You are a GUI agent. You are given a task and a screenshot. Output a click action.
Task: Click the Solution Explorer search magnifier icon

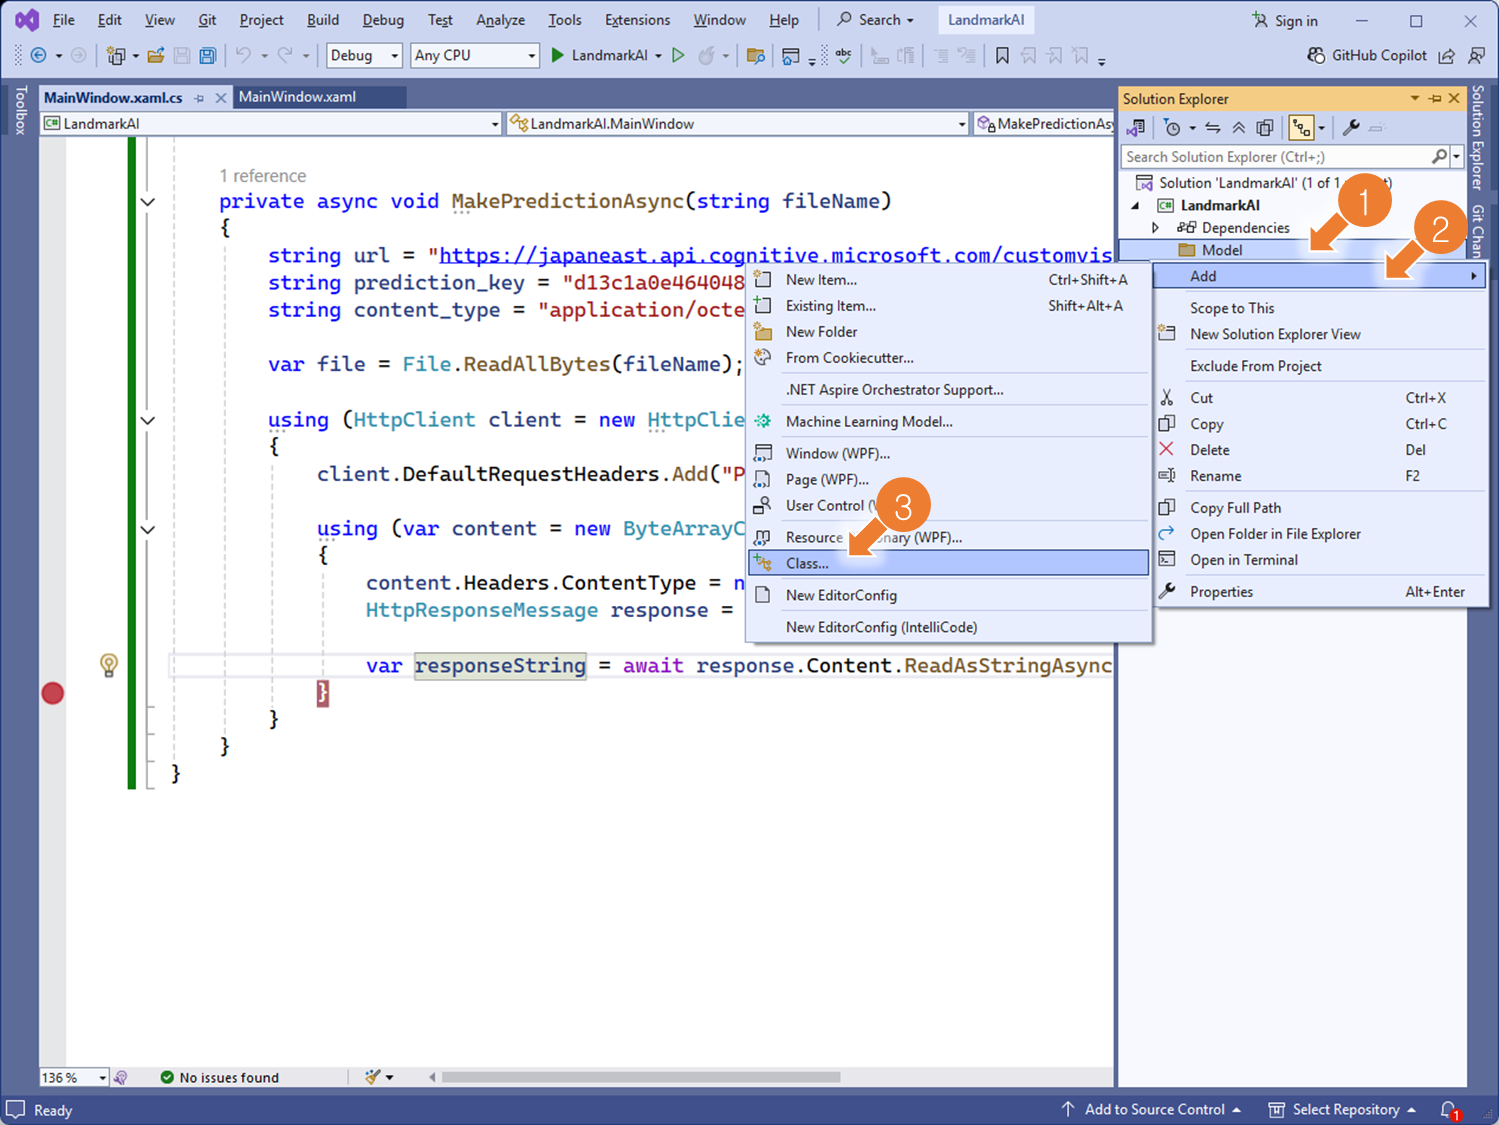1439,157
